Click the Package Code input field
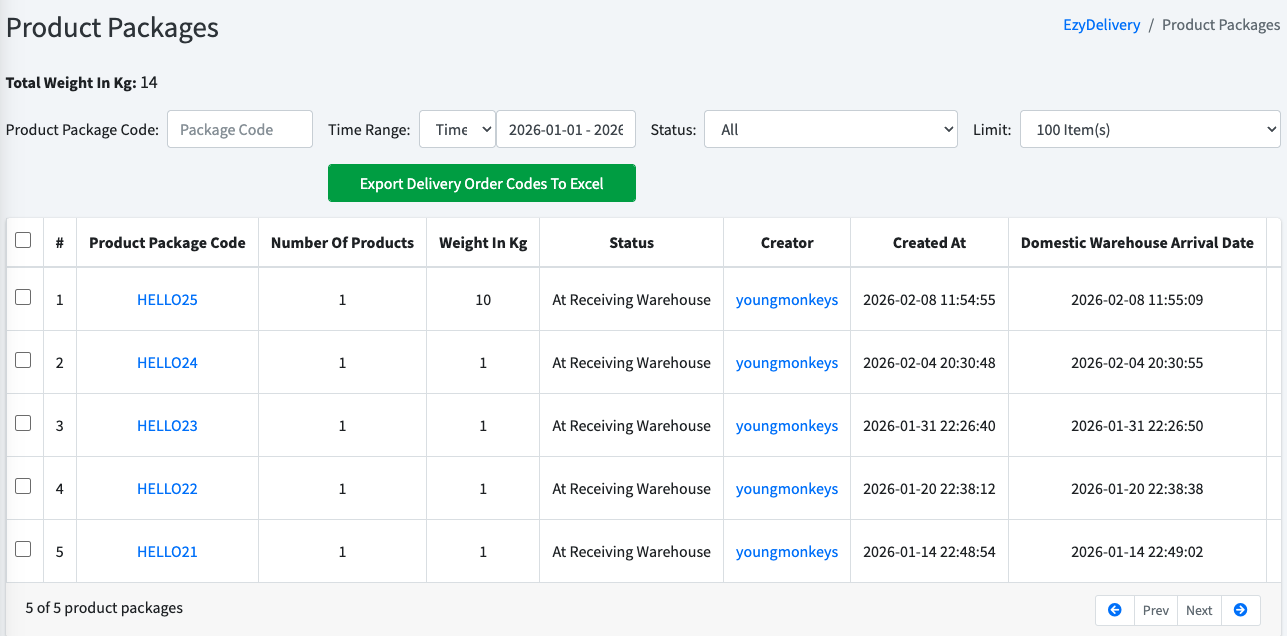Viewport: 1287px width, 636px height. pos(239,129)
